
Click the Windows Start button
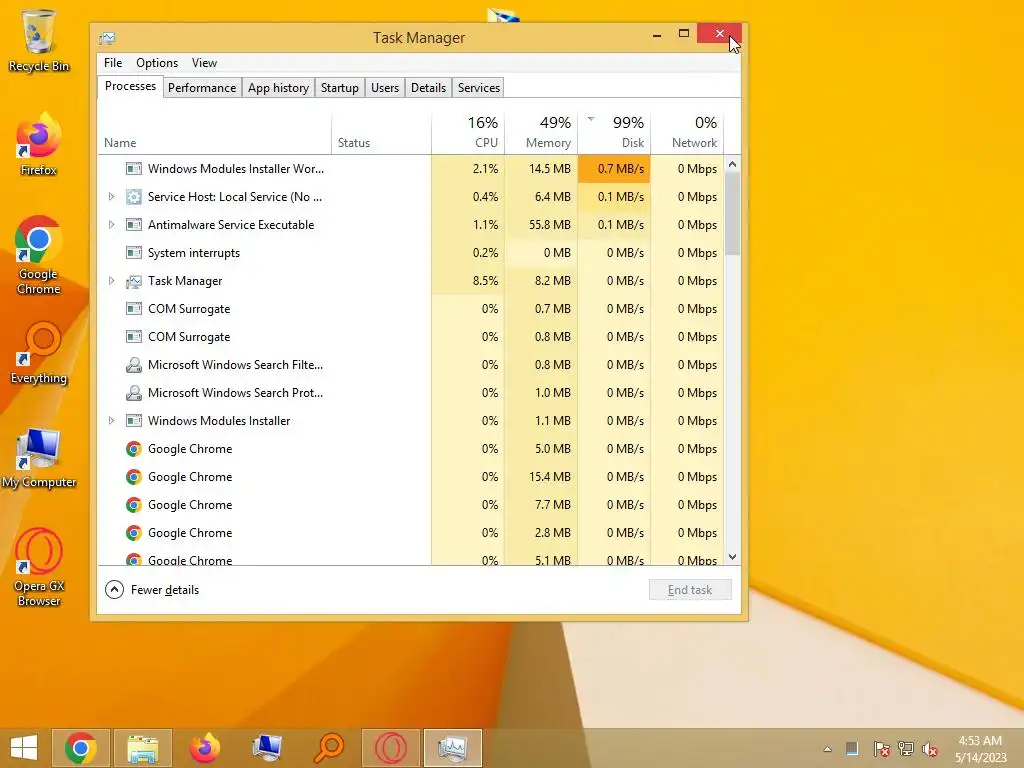coord(24,748)
